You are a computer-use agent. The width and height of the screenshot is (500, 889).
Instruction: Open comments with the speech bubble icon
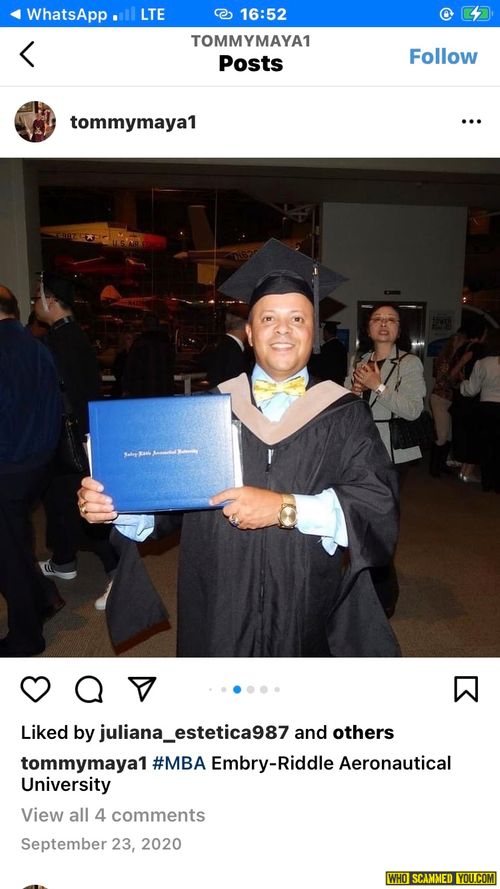[x=89, y=689]
